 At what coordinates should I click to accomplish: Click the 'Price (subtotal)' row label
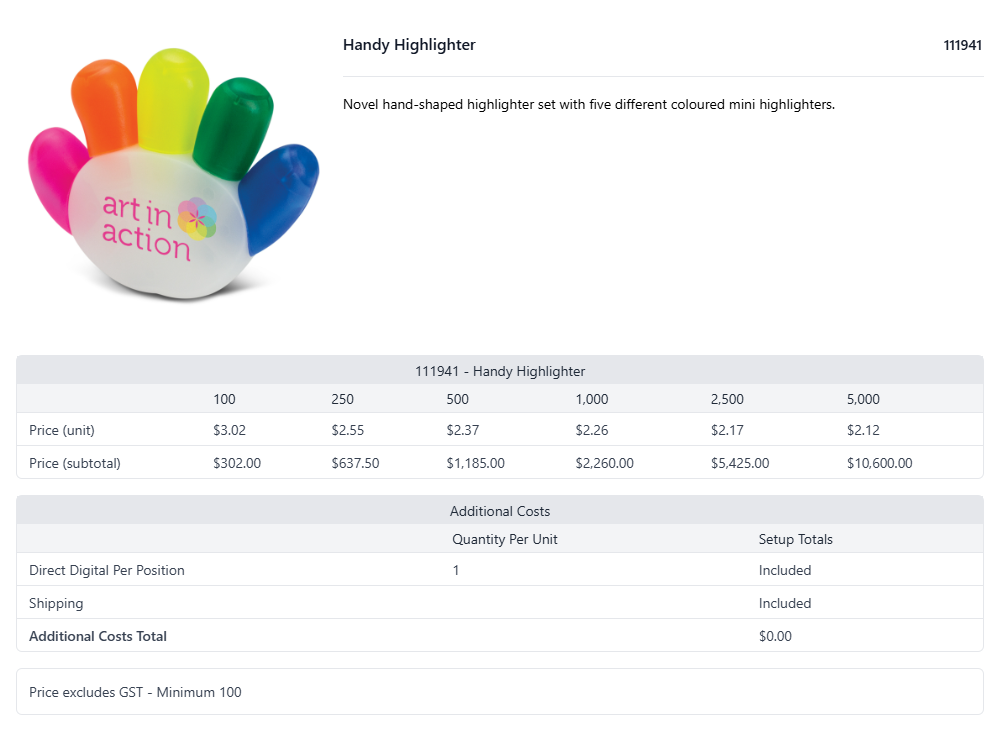click(x=75, y=464)
